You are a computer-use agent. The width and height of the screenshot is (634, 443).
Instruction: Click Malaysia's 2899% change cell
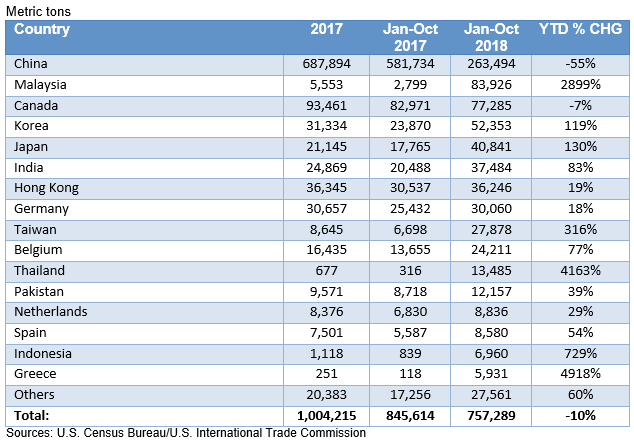[580, 85]
